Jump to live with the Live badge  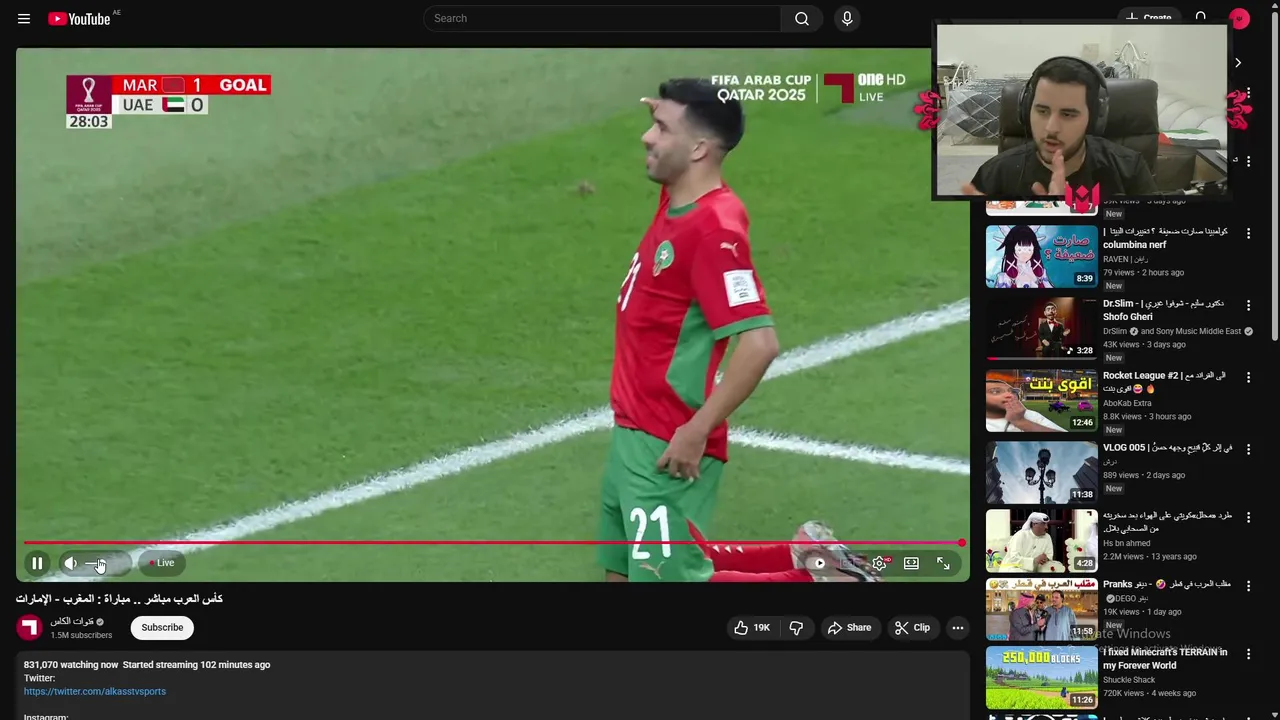162,563
